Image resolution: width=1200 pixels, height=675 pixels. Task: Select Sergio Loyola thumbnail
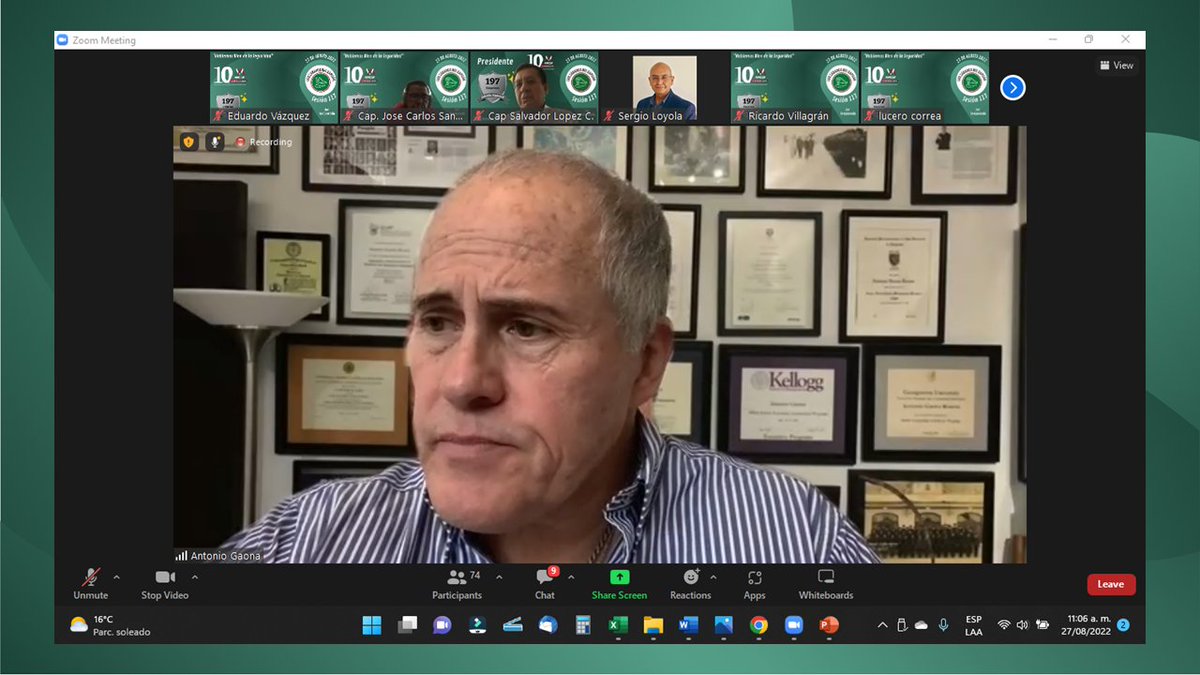pyautogui.click(x=664, y=88)
